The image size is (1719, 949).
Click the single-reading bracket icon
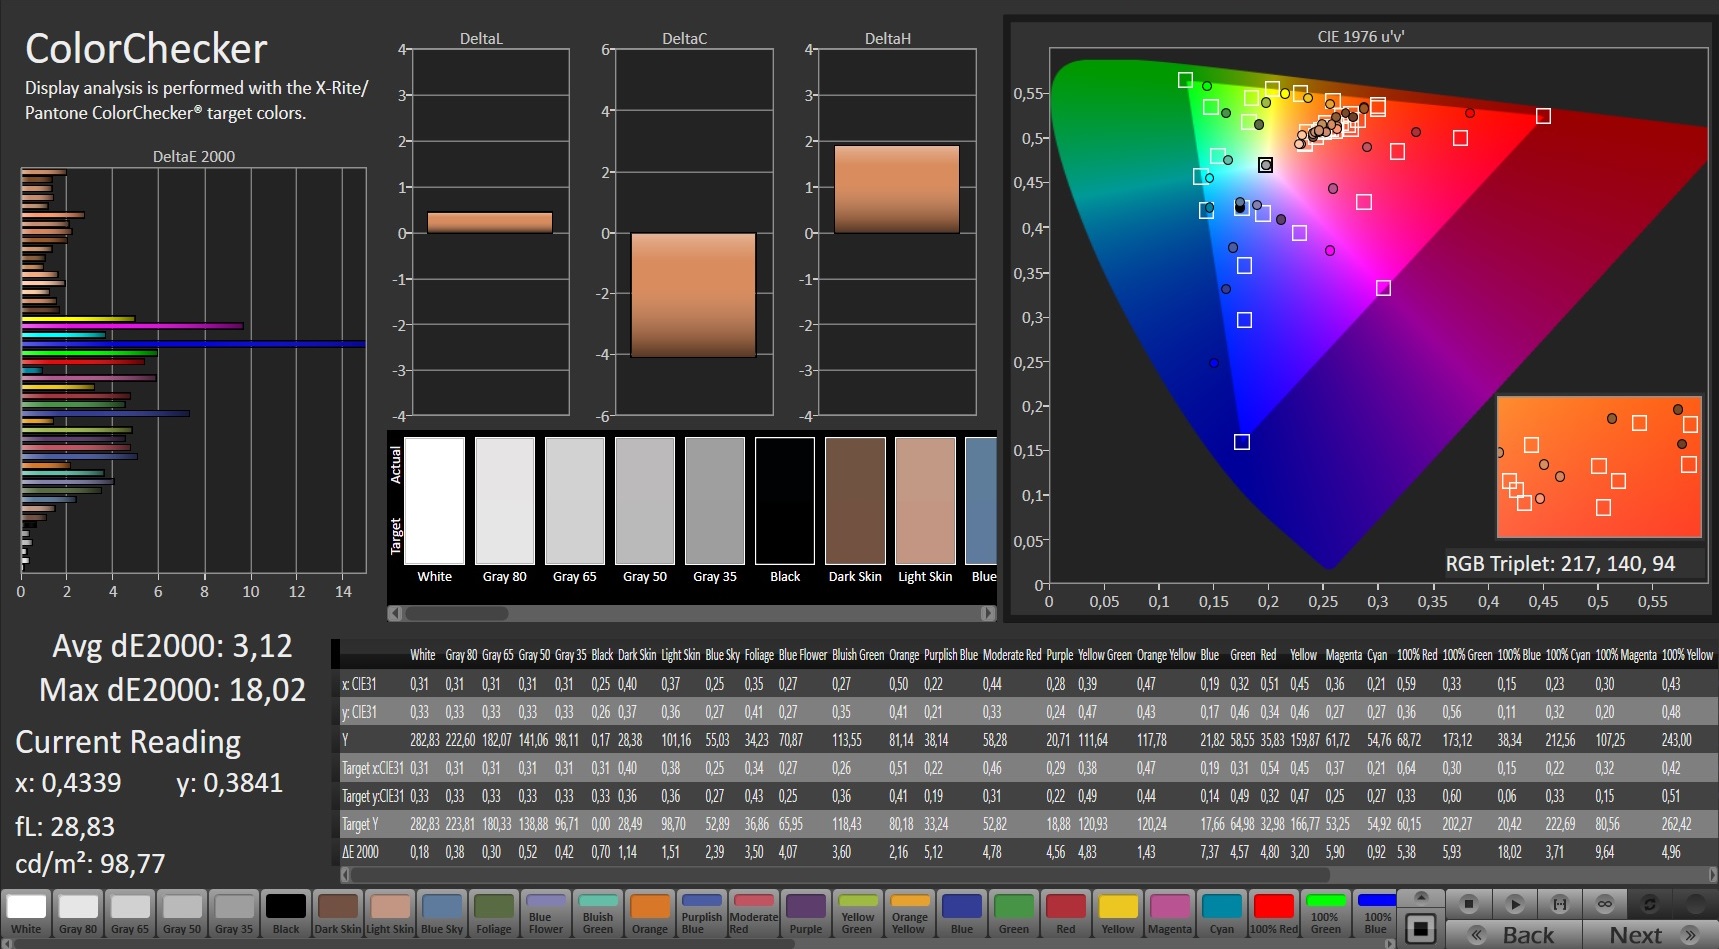click(1559, 904)
